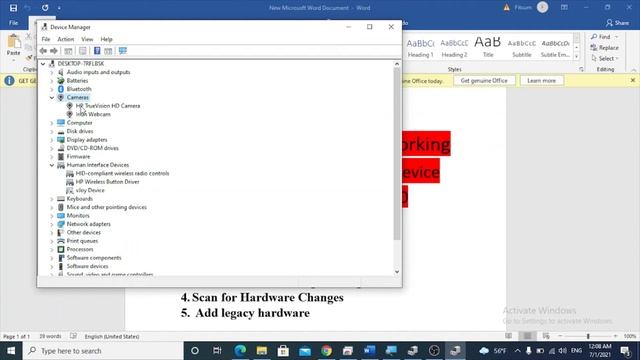The height and width of the screenshot is (360, 640).
Task: Expand the Network adapters category
Action: point(52,224)
